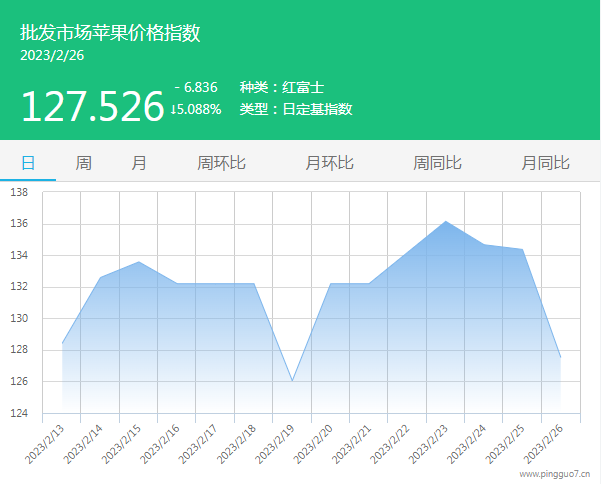Click the y-axis label 126
Viewport: 601px width, 484px height.
point(19,381)
